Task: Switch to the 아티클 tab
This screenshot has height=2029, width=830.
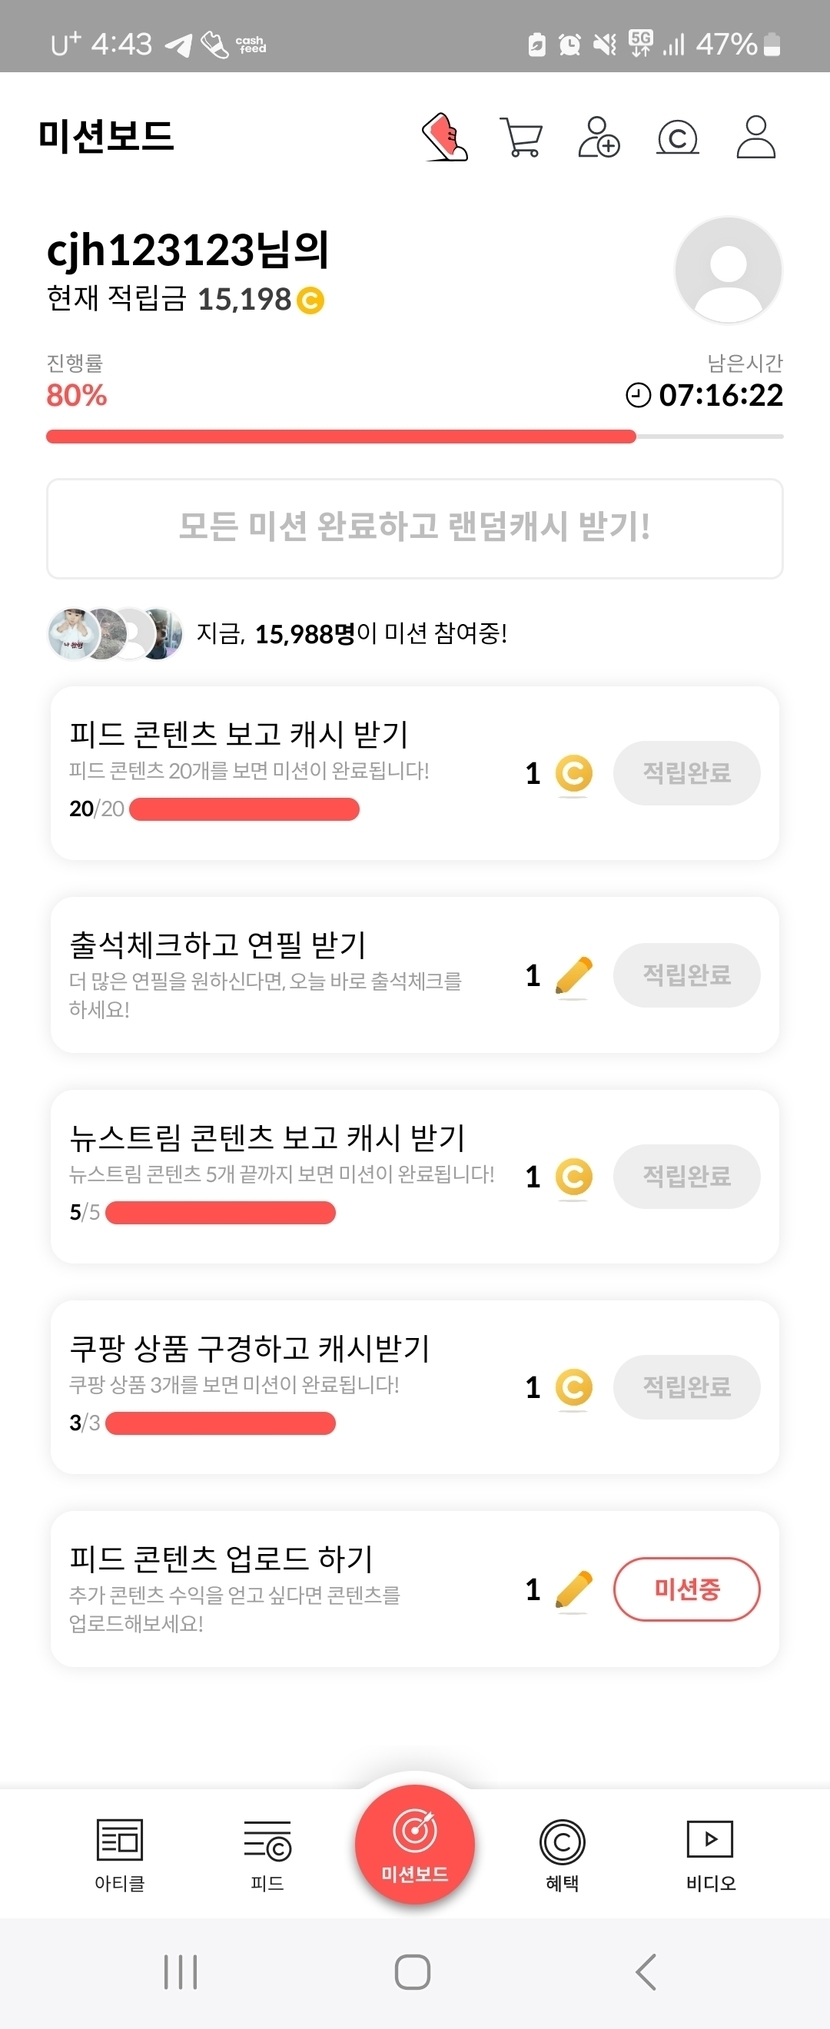Action: pos(119,1855)
